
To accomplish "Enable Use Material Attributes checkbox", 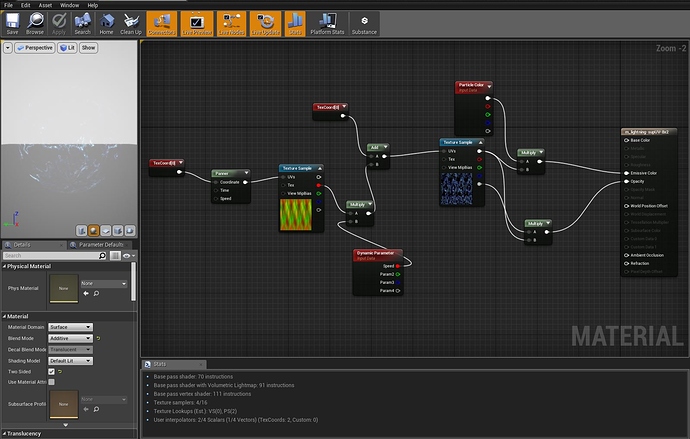I will 51,382.
